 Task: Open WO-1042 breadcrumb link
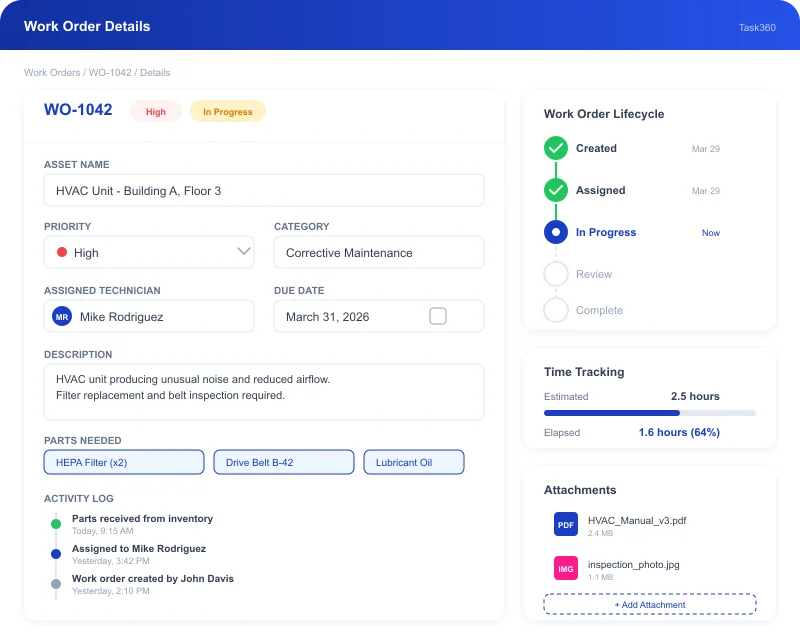pos(111,73)
